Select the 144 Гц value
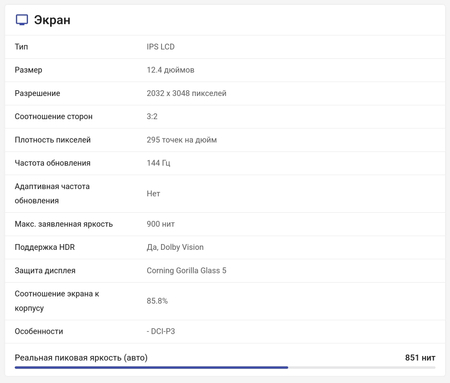This screenshot has height=383, width=450. tap(159, 163)
